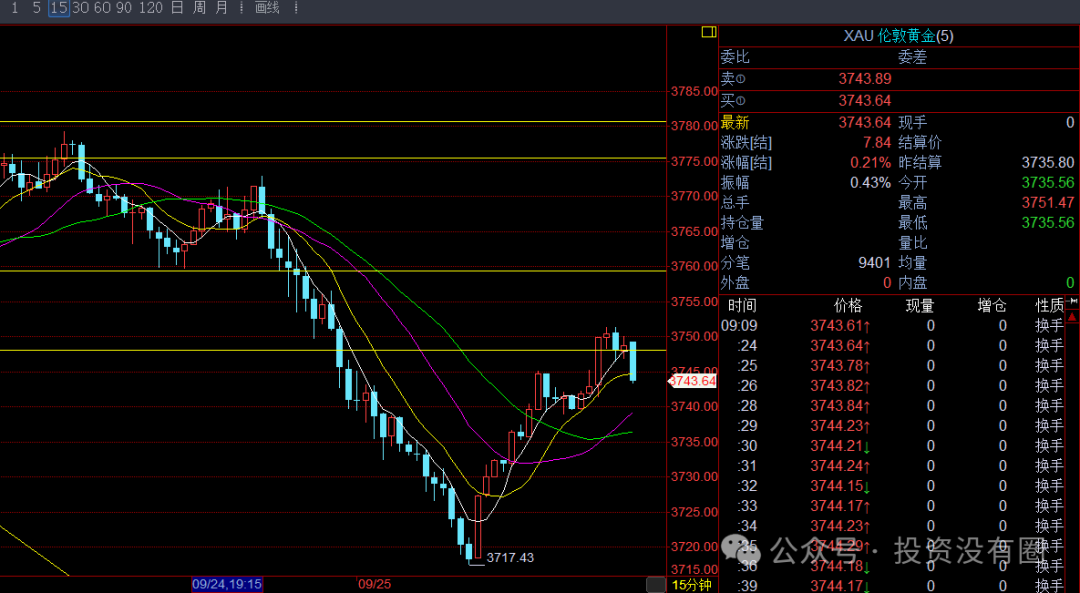
Task: Switch to daily chart 日
Action: pos(177,8)
